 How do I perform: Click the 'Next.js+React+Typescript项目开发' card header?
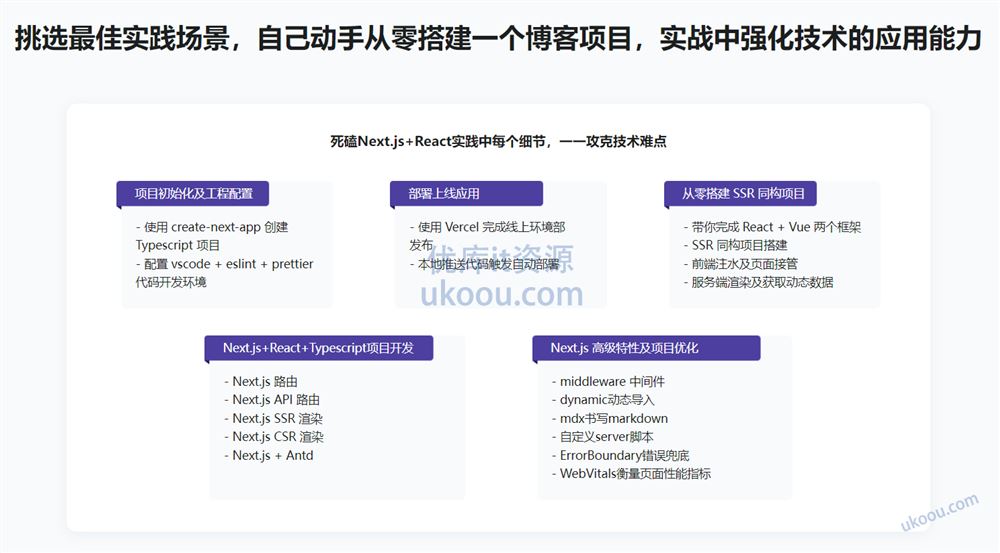[318, 348]
